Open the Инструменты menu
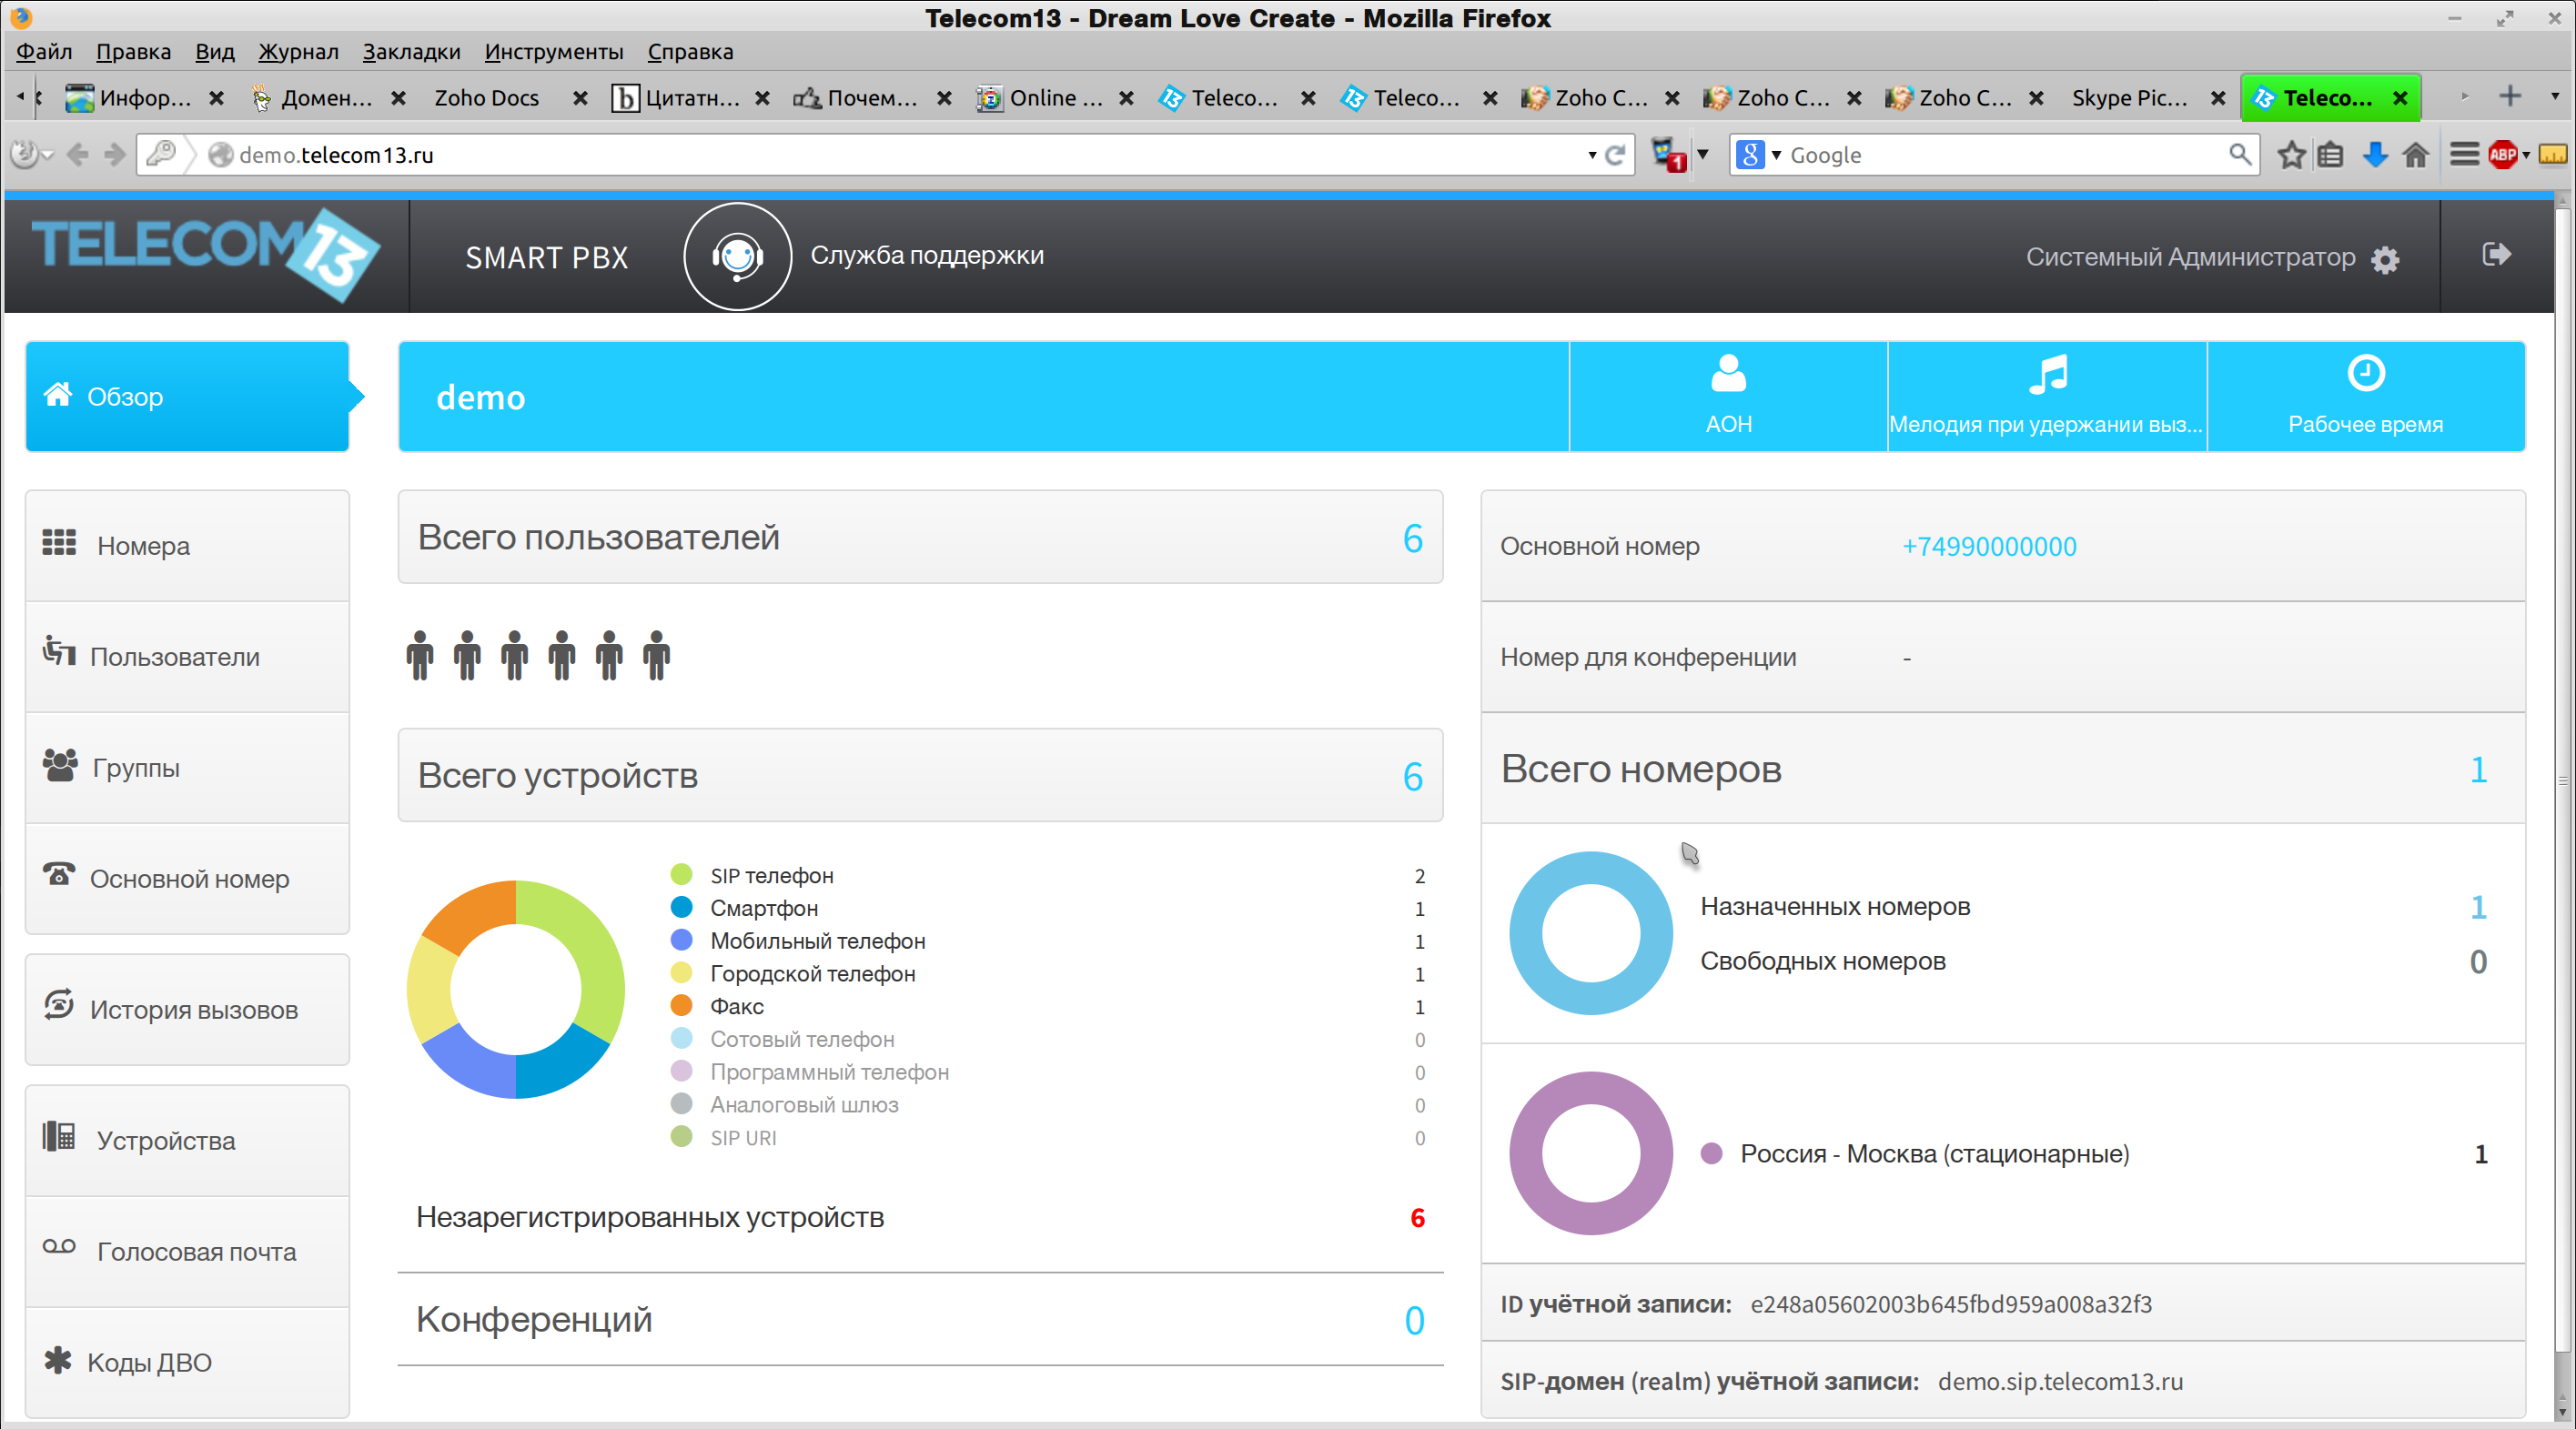This screenshot has width=2576, height=1429. (x=553, y=52)
